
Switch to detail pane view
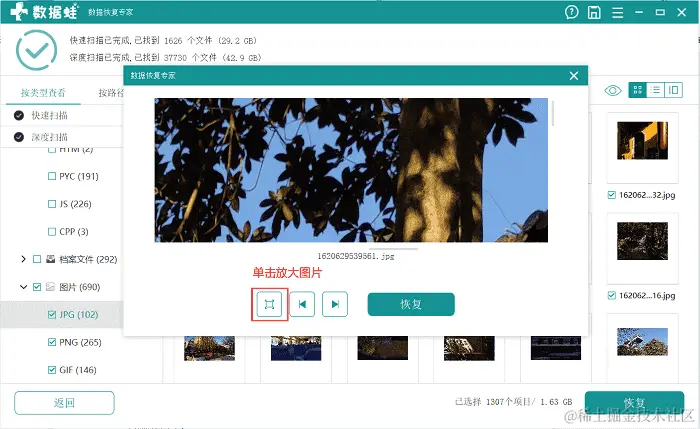pos(674,90)
